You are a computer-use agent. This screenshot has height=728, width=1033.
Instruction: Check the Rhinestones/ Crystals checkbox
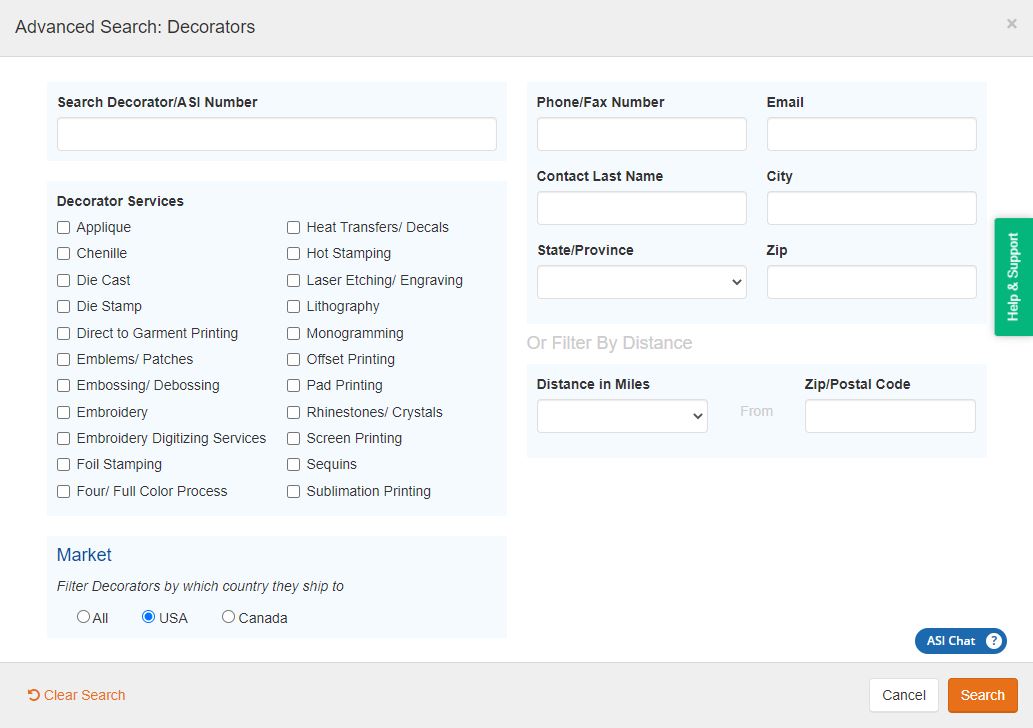pyautogui.click(x=293, y=412)
